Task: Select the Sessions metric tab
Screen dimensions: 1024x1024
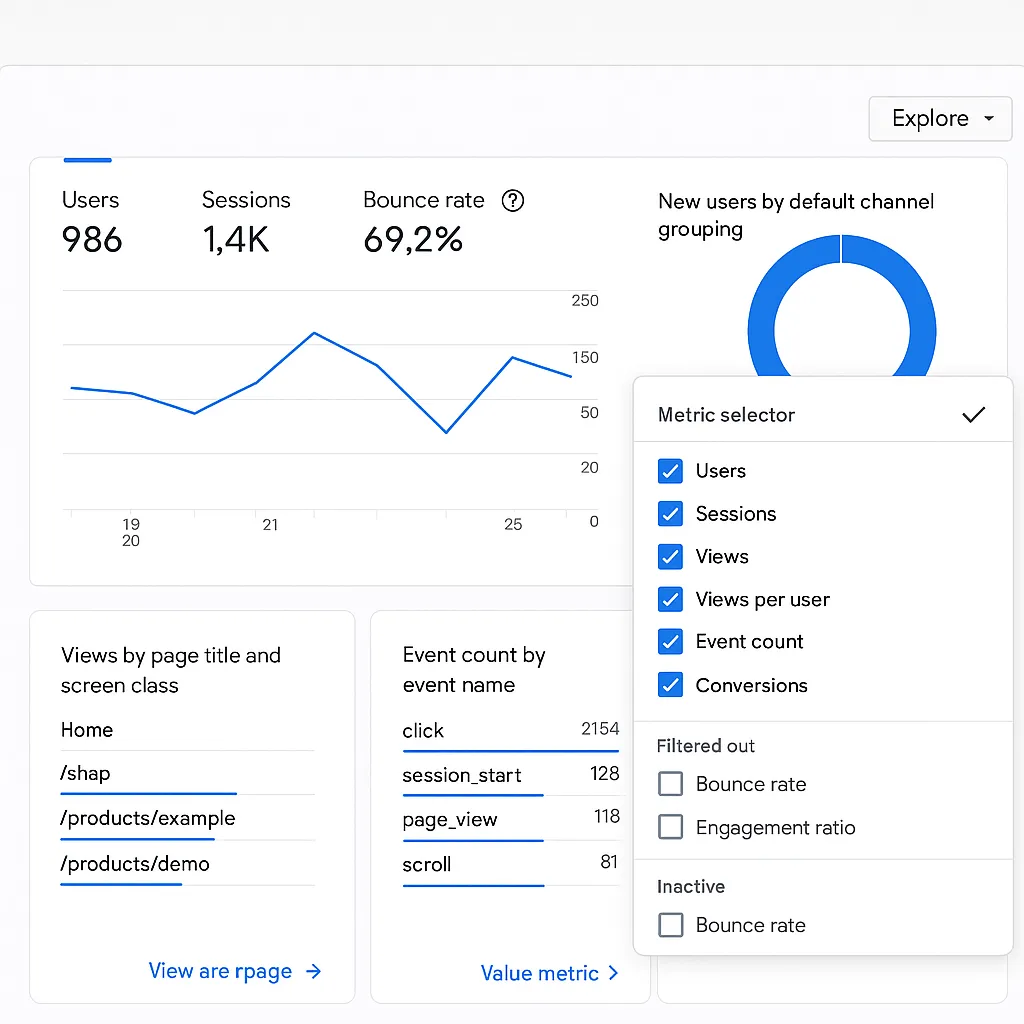Action: click(246, 222)
